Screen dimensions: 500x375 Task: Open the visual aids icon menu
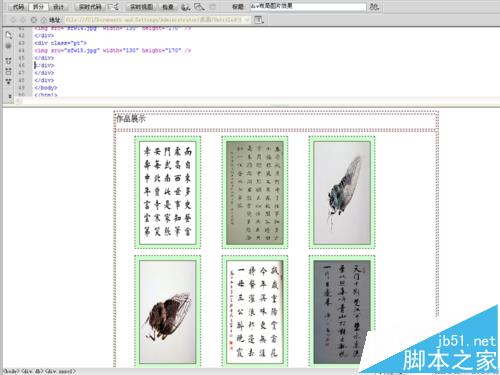[x=199, y=6]
